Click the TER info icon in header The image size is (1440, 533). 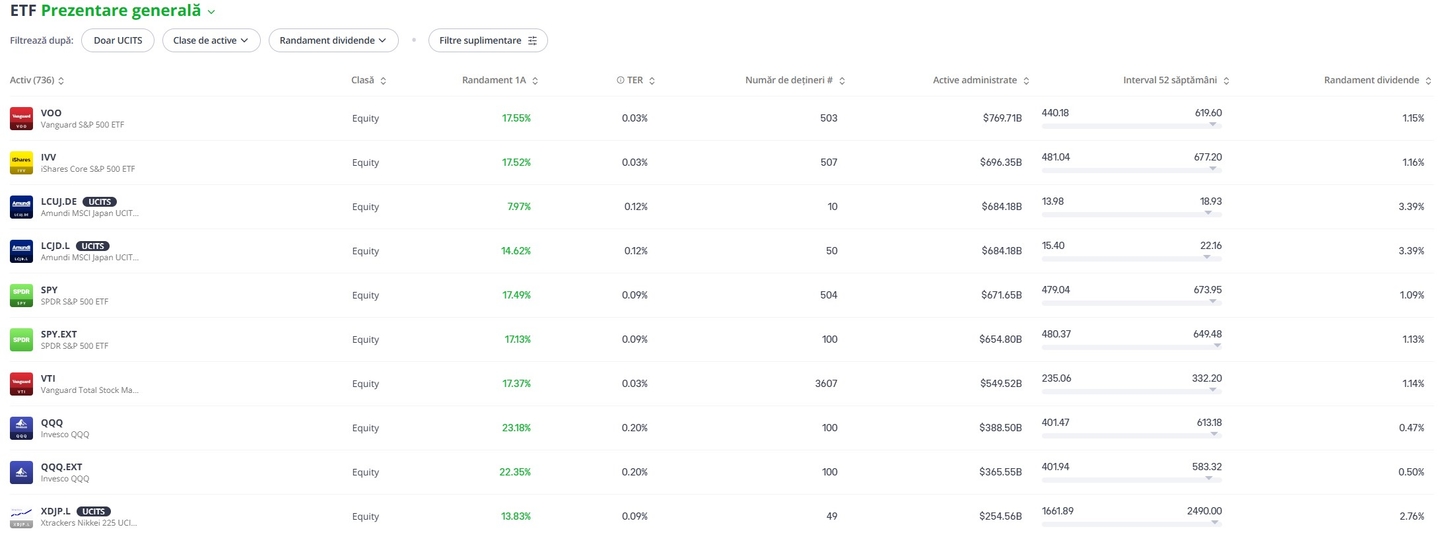point(620,80)
